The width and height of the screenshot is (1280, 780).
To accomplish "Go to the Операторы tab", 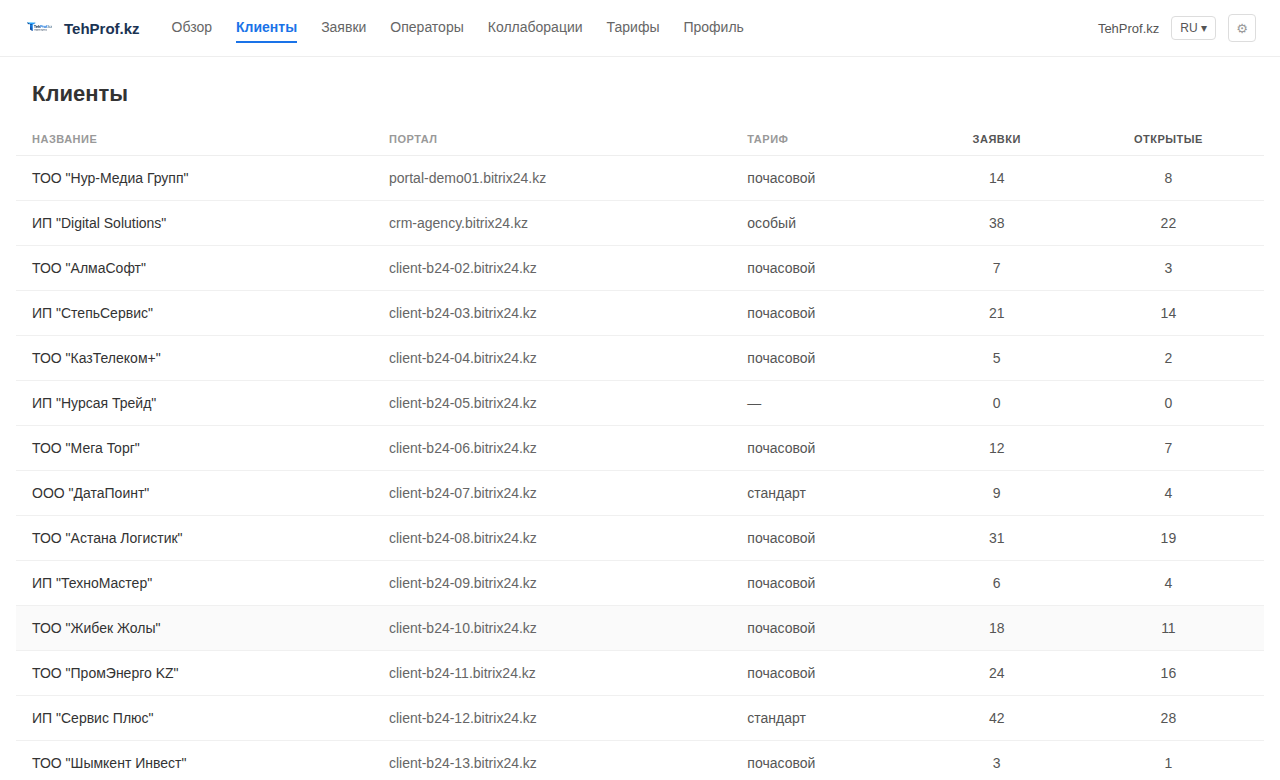I will [x=427, y=28].
